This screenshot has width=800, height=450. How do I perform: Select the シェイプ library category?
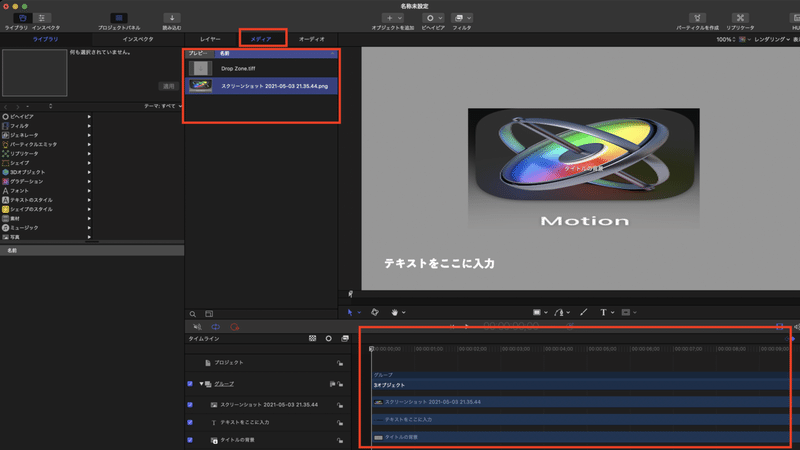(46, 163)
